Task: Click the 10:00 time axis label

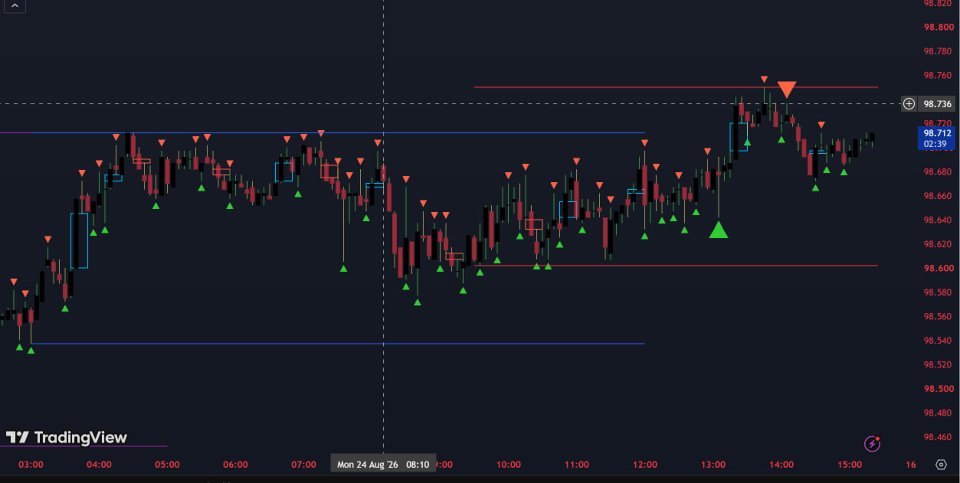Action: [x=509, y=465]
